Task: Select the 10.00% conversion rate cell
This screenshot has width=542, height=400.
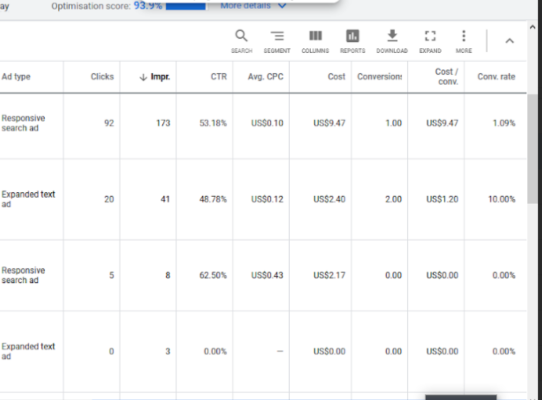Action: [x=502, y=199]
